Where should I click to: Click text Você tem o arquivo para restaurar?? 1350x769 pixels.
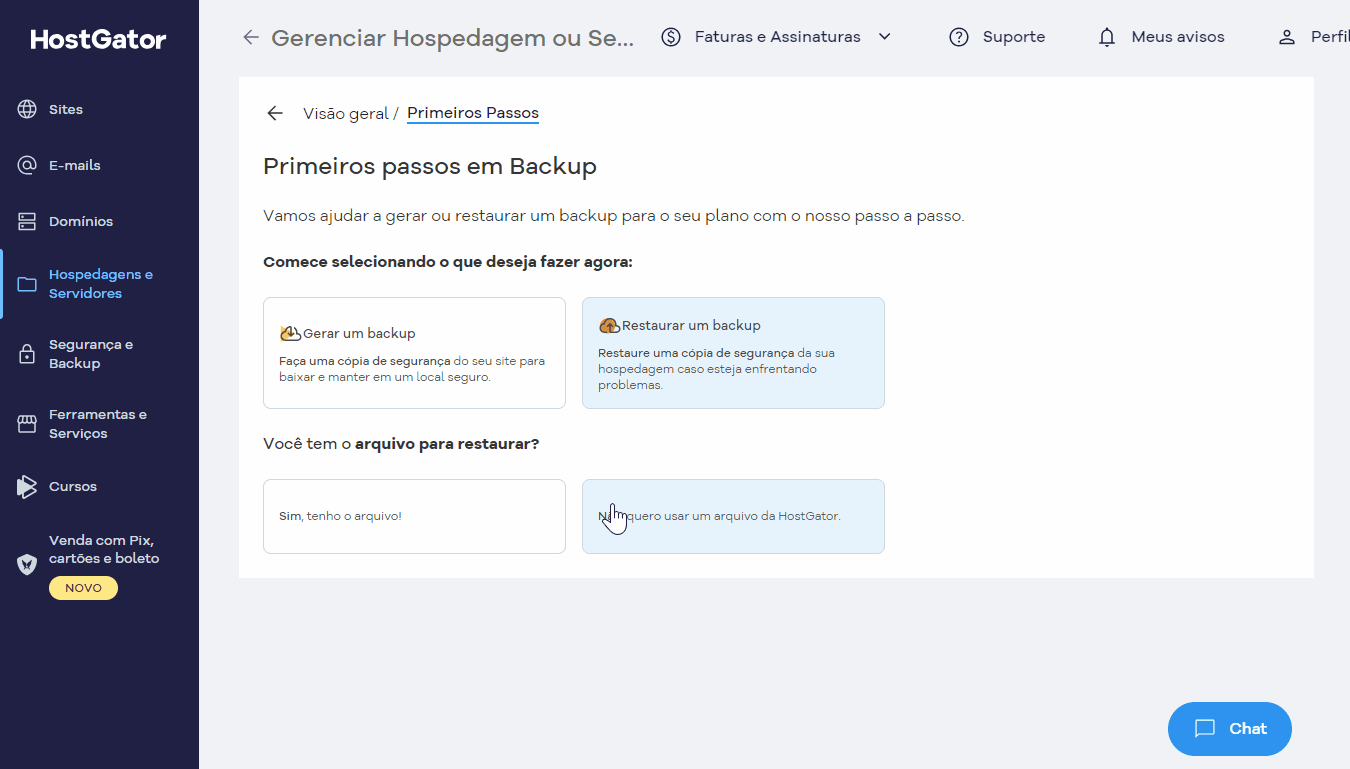401,443
